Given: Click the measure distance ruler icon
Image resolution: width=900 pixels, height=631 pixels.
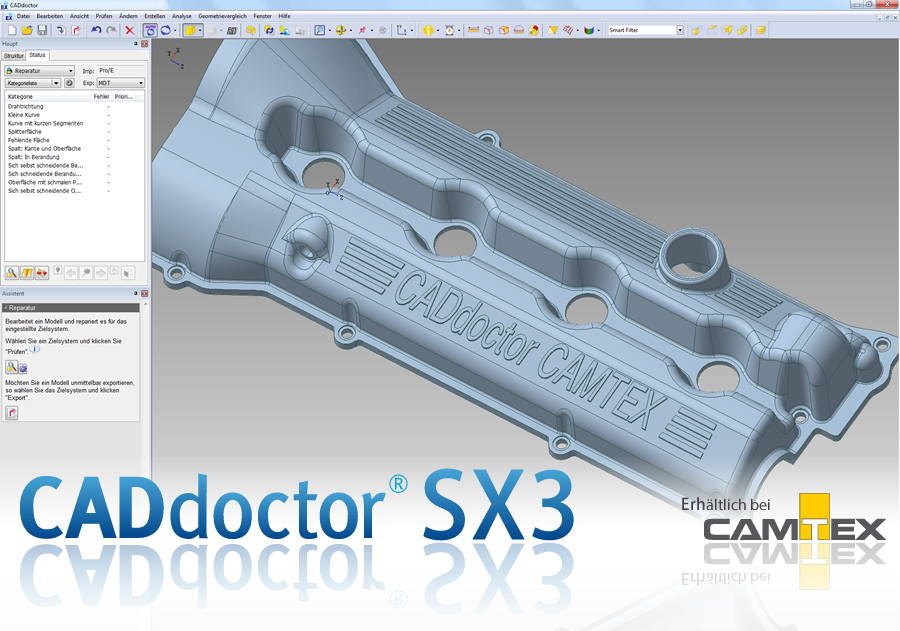Looking at the screenshot, I should [474, 30].
